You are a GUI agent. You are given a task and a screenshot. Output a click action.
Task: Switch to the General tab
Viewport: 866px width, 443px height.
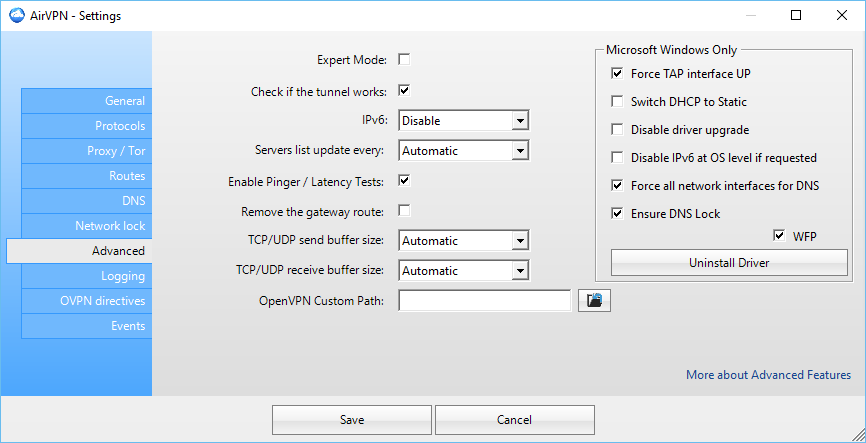tap(87, 101)
